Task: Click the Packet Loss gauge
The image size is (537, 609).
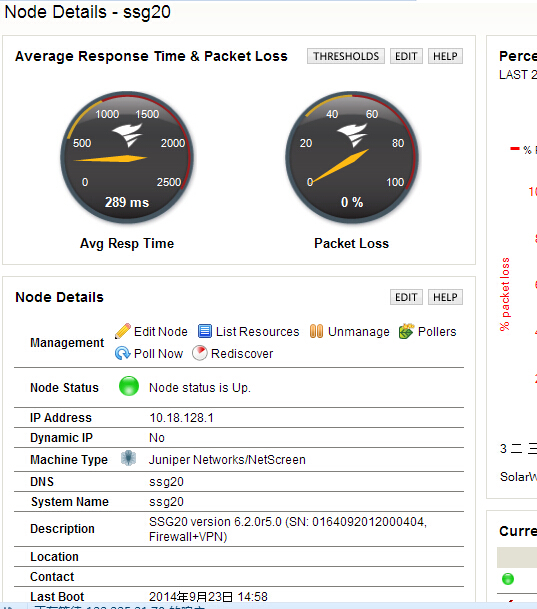Action: point(352,157)
